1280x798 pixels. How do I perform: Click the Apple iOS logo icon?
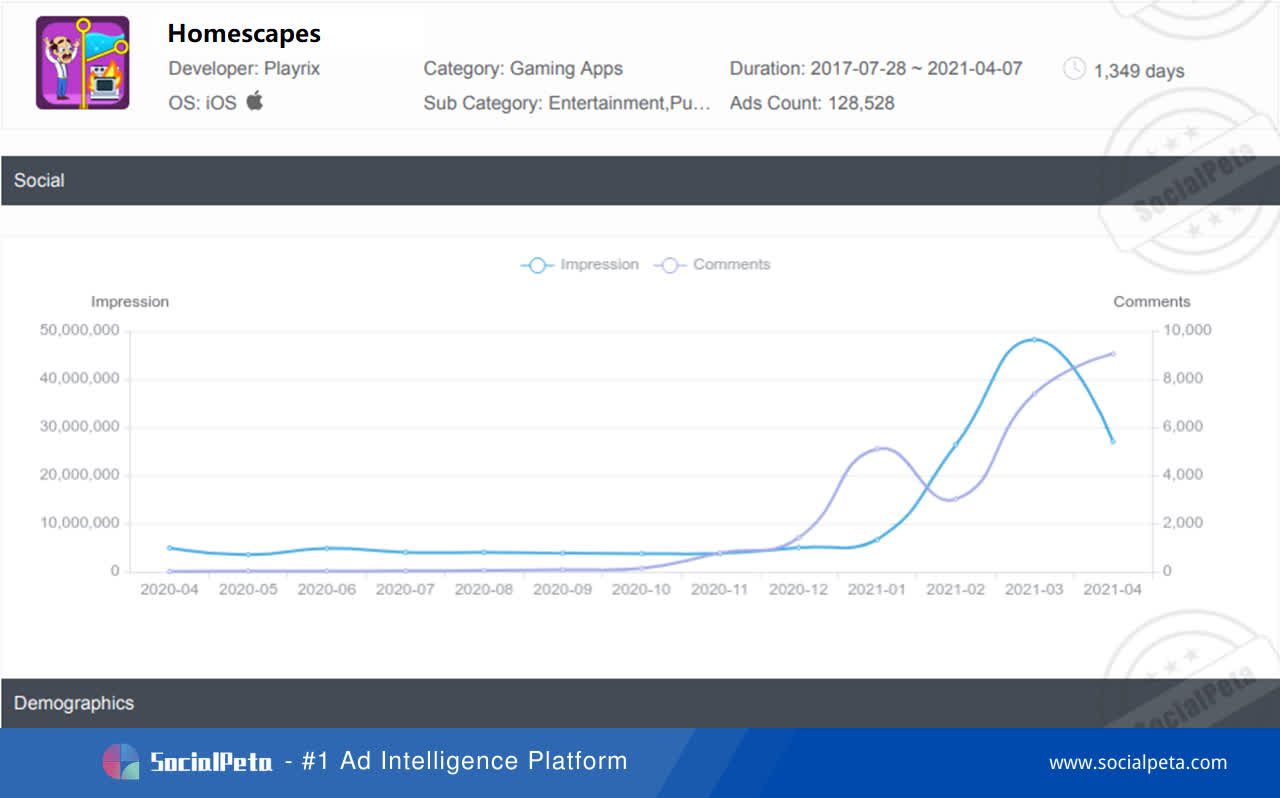point(255,100)
